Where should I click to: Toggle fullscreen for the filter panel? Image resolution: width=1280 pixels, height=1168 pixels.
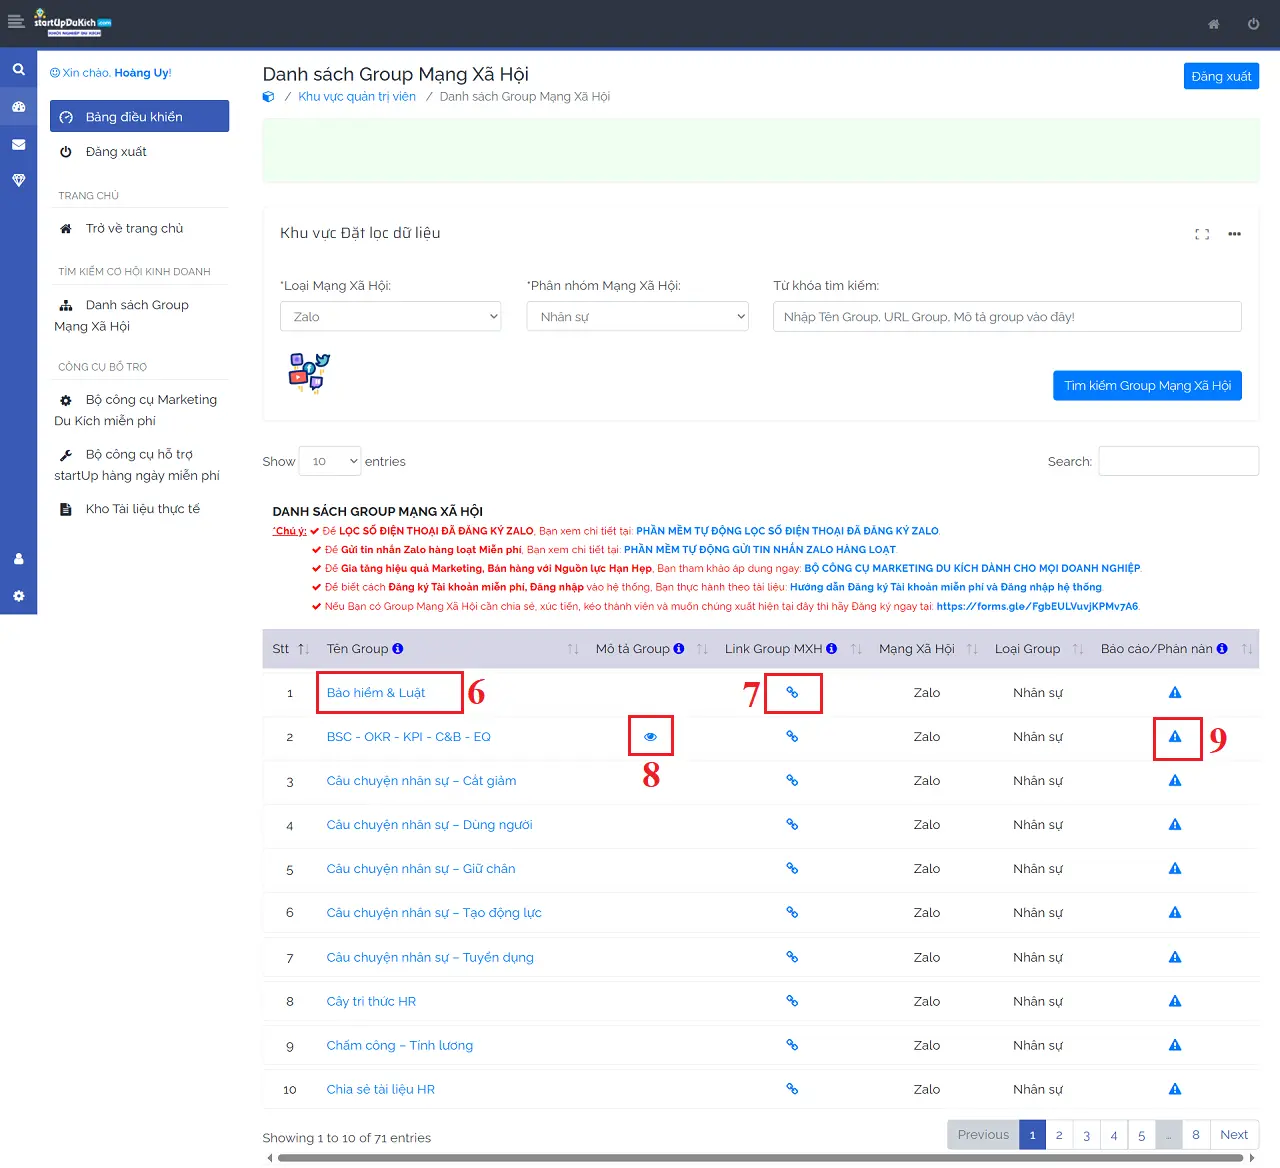coord(1202,234)
